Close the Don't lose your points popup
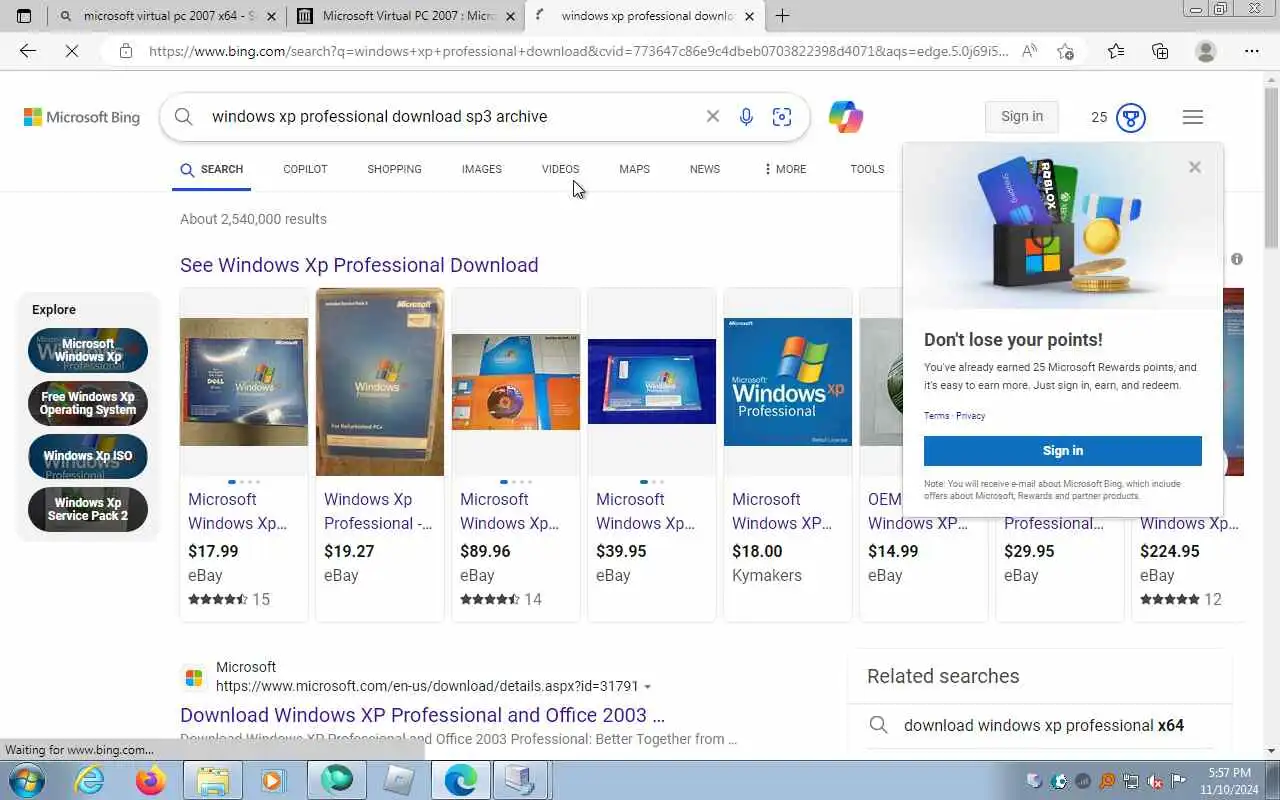Viewport: 1280px width, 800px height. (1195, 167)
